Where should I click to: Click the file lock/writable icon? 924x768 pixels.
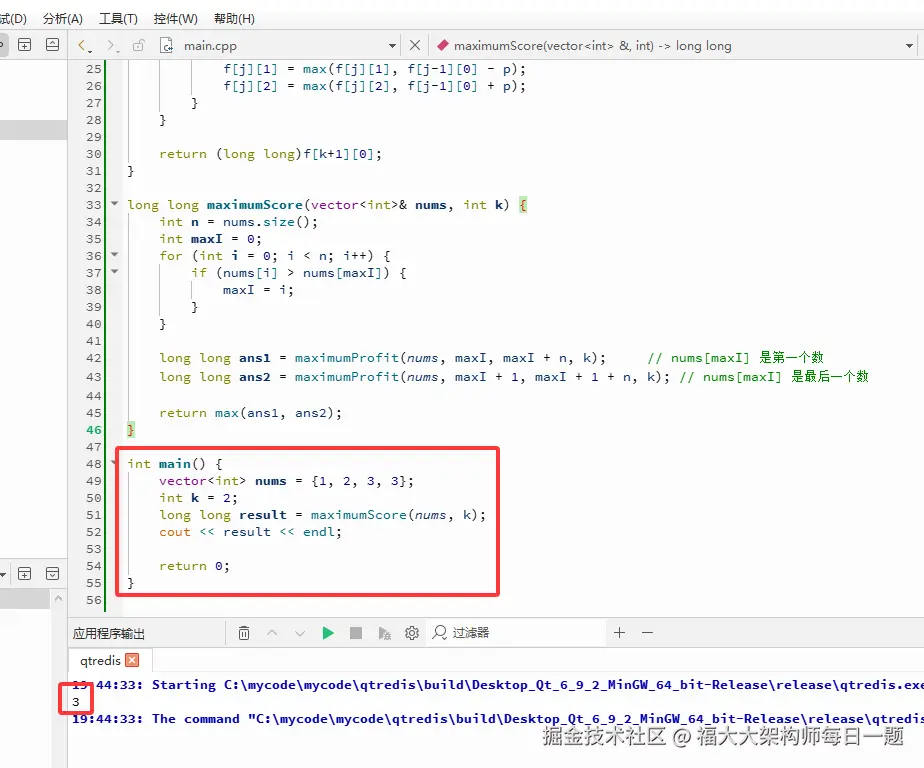(x=138, y=45)
